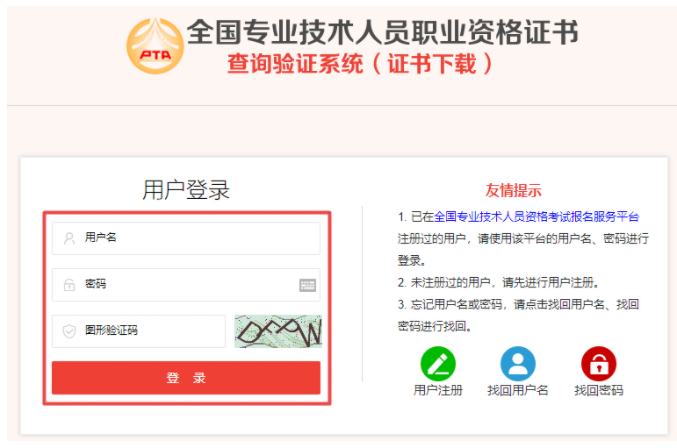677x448 pixels.
Task: Click the 全国专业技术人员职业资格证书 title heading
Action: pos(383,32)
